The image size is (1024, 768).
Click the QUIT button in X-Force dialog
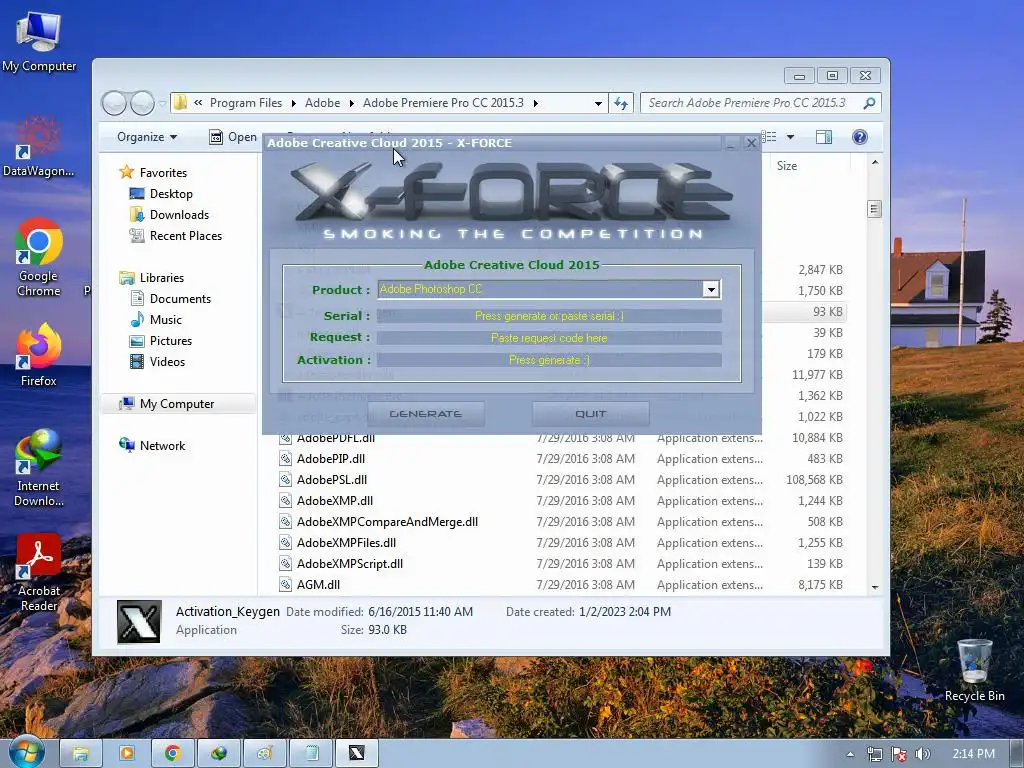590,414
